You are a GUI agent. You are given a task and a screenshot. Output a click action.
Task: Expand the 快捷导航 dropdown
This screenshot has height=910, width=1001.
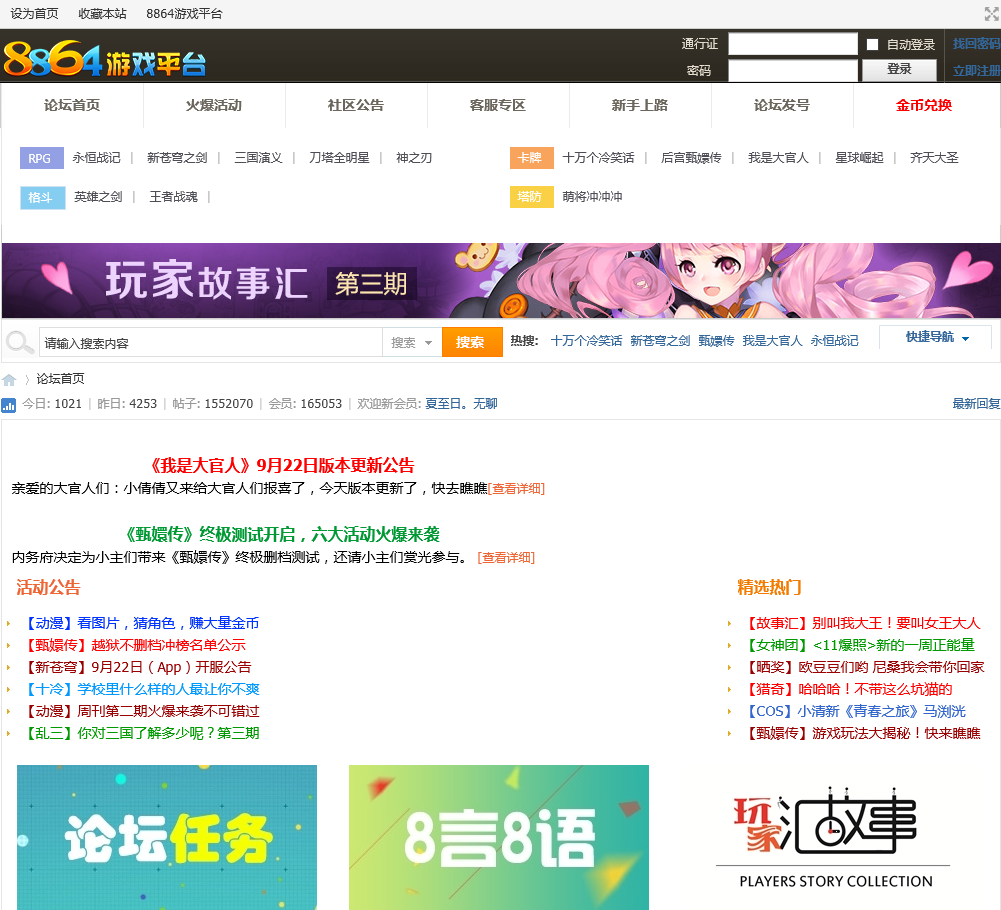tap(935, 337)
